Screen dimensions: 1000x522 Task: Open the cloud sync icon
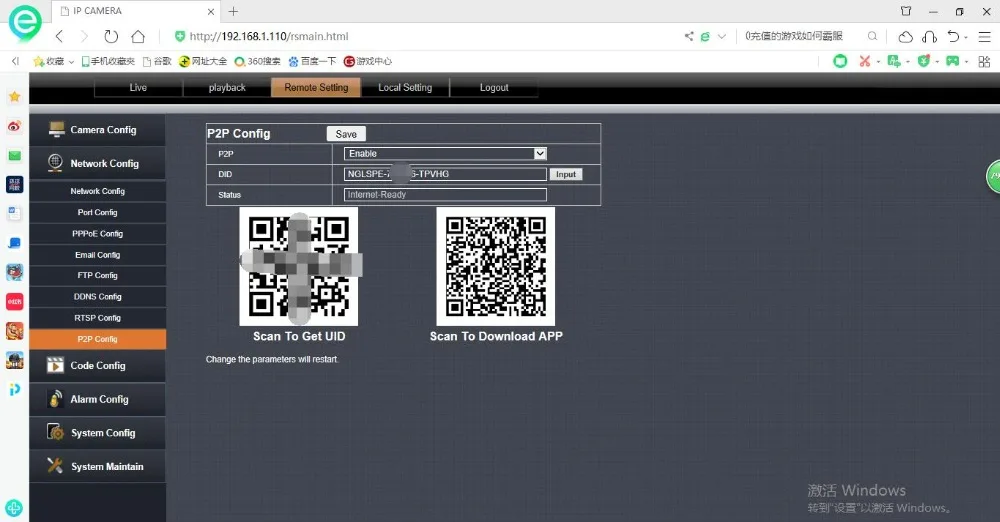click(x=906, y=36)
